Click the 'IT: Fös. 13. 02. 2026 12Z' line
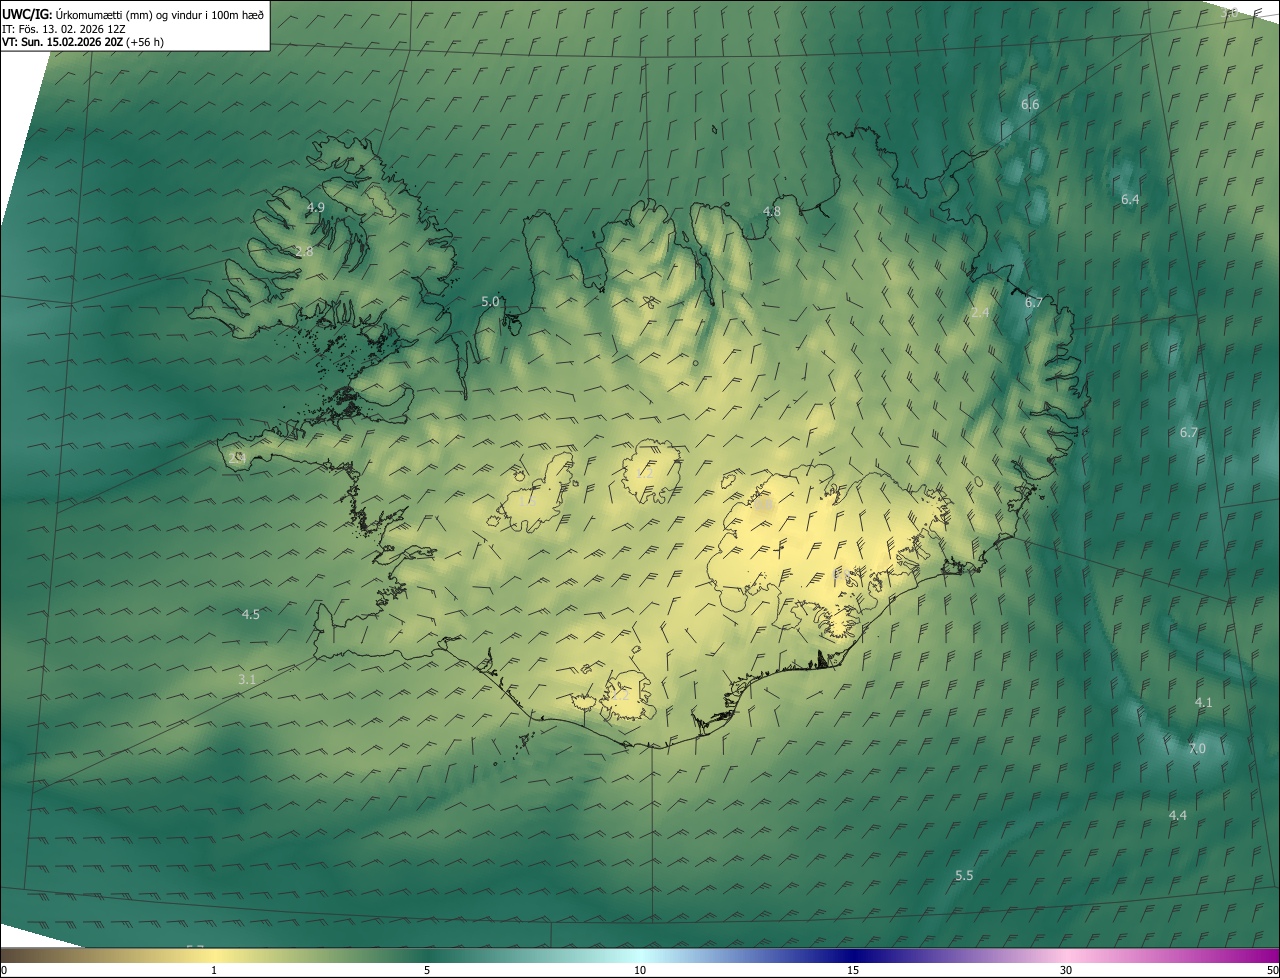Viewport: 1280px width, 978px height. click(63, 28)
